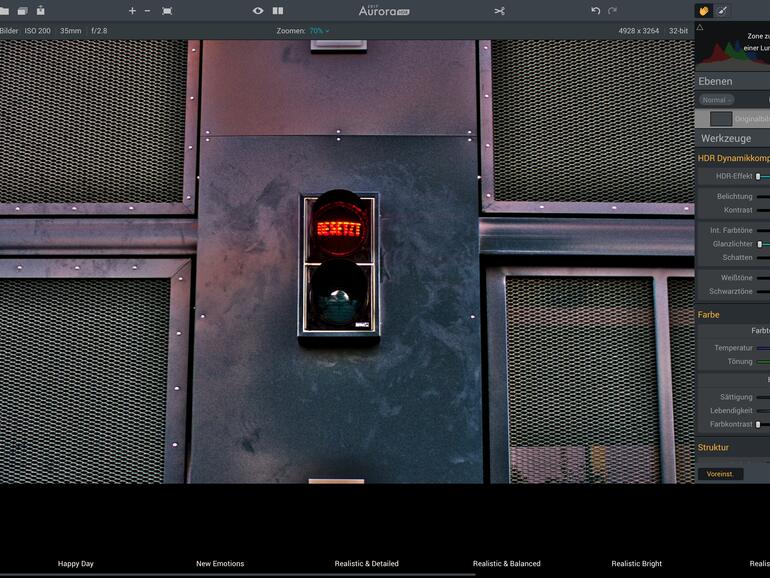Click the 35mm focal length text

point(71,30)
